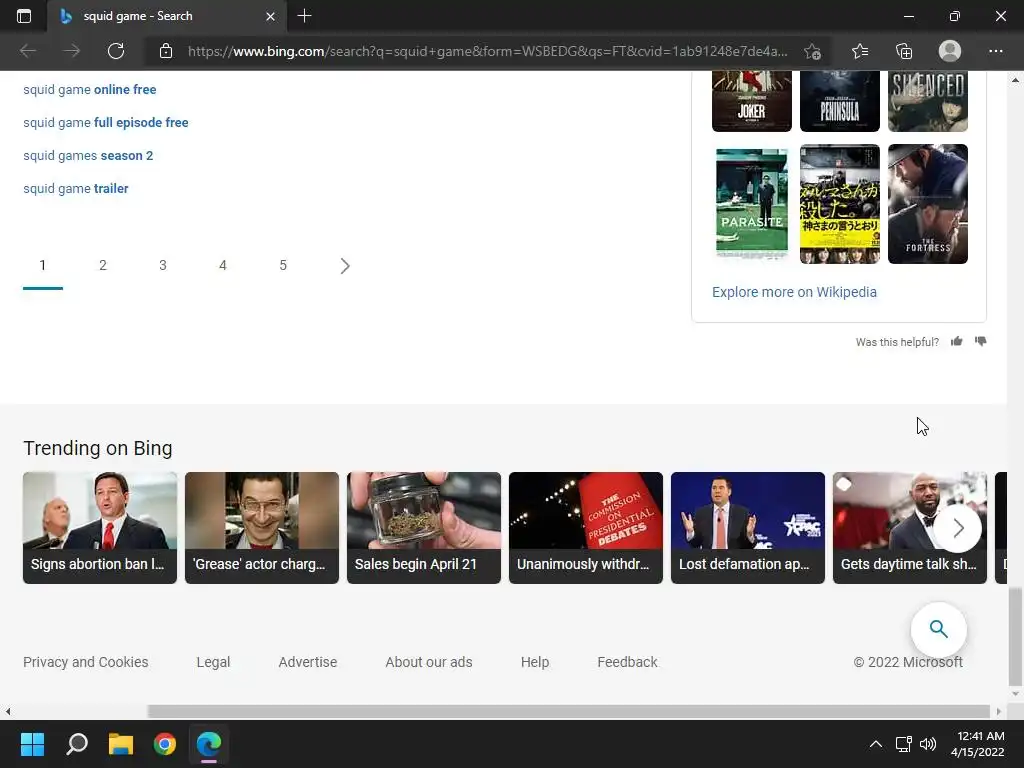Click the floating search magnifier button
The image size is (1024, 768).
[x=938, y=629]
